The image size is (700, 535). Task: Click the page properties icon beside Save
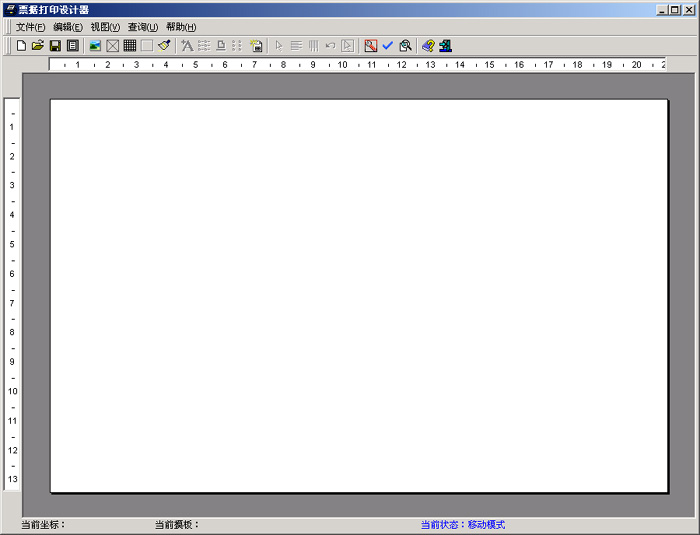point(72,46)
